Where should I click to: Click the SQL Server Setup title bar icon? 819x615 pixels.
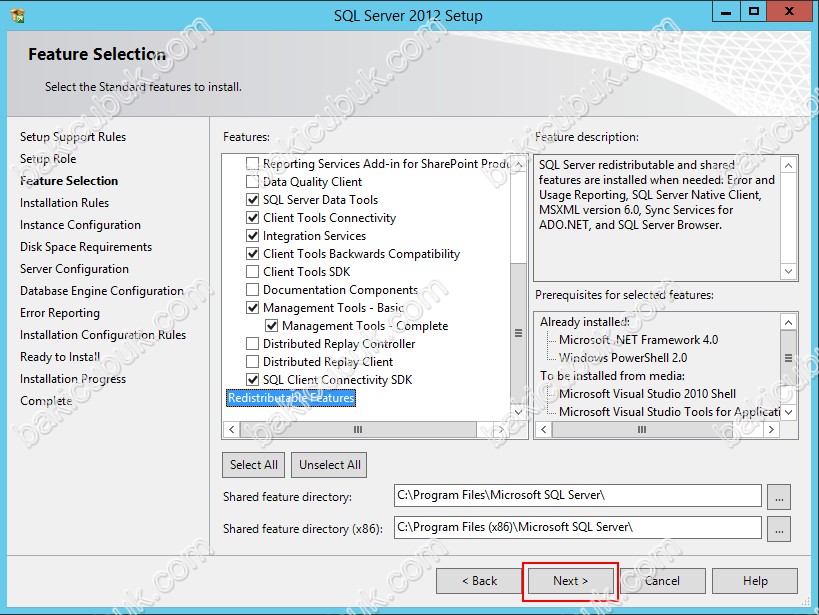click(17, 16)
